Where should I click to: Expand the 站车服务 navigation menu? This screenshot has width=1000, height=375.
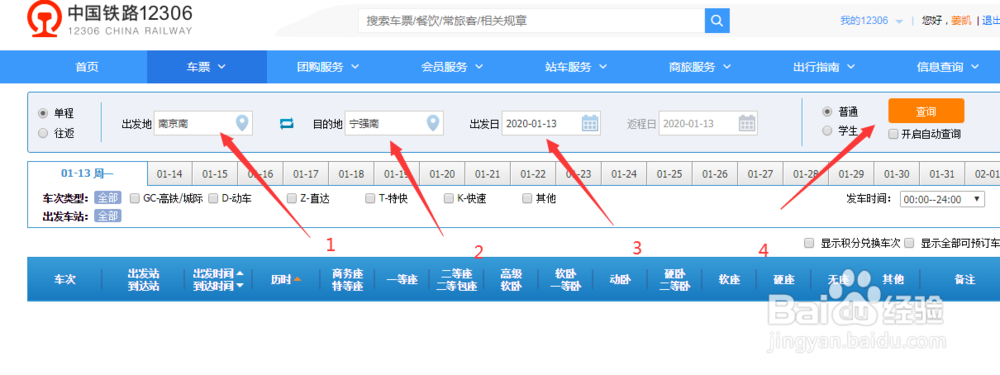point(576,67)
